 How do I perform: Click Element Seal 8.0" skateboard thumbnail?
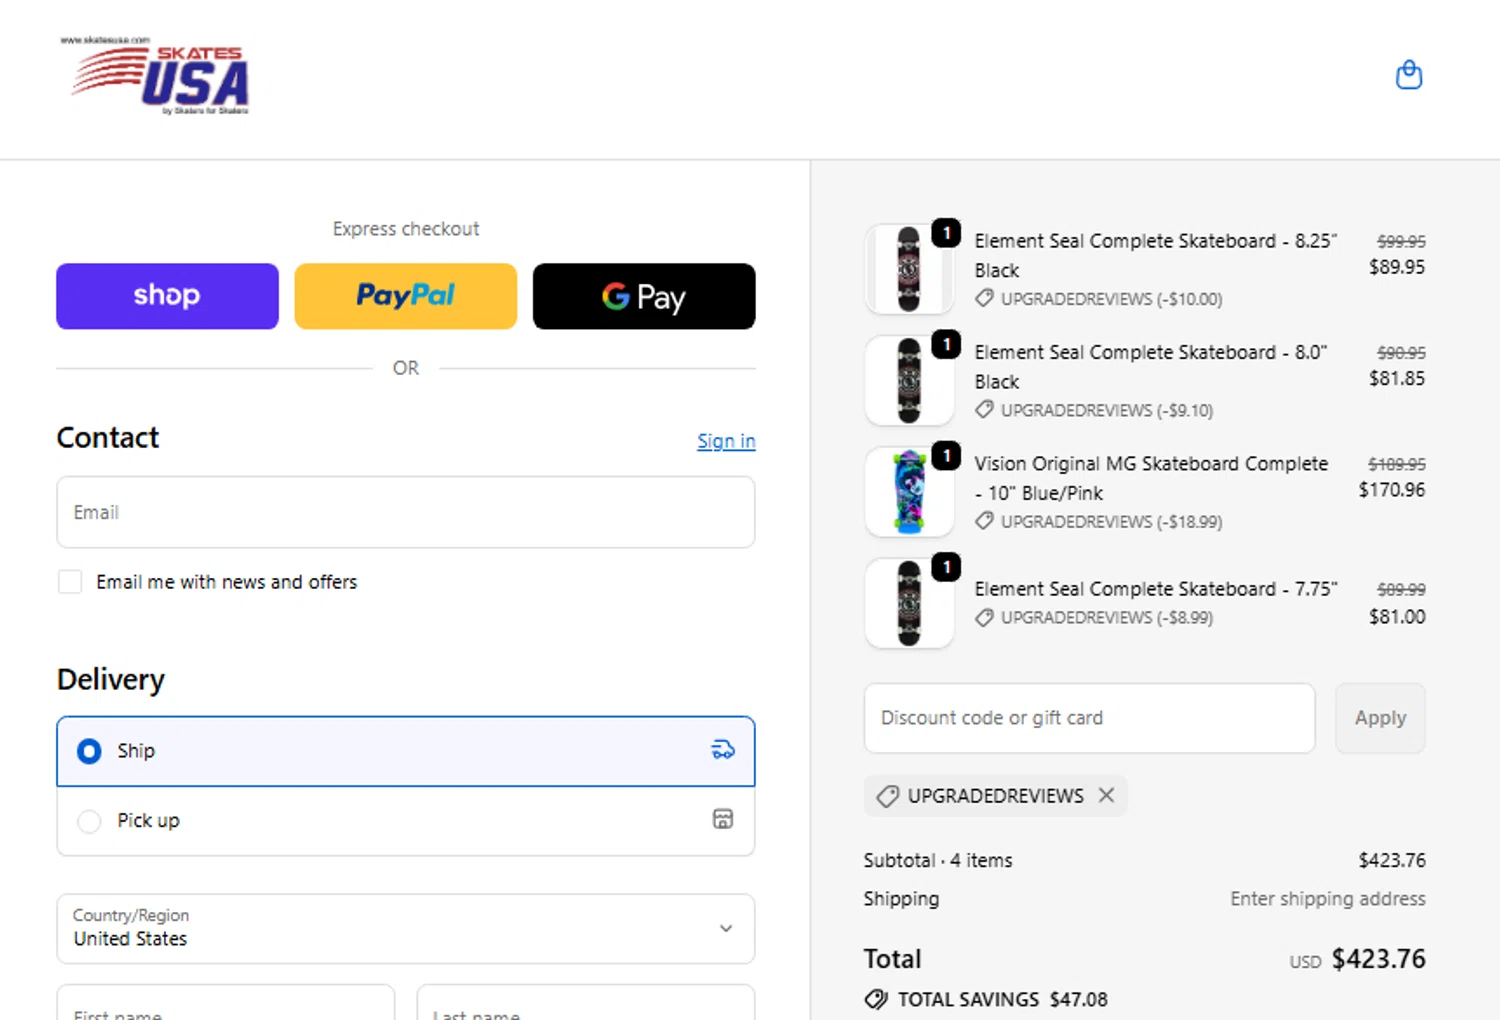click(x=909, y=380)
